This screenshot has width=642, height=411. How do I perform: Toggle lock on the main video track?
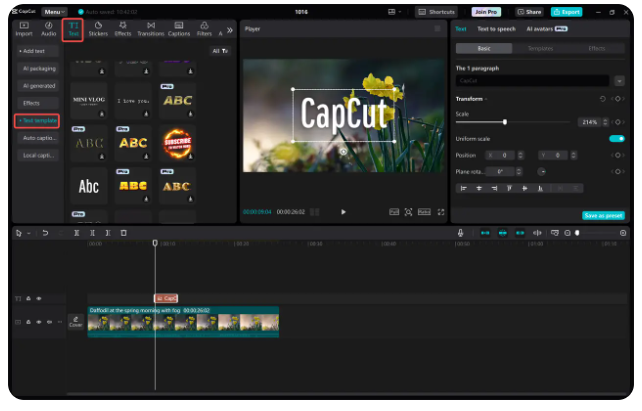point(29,322)
